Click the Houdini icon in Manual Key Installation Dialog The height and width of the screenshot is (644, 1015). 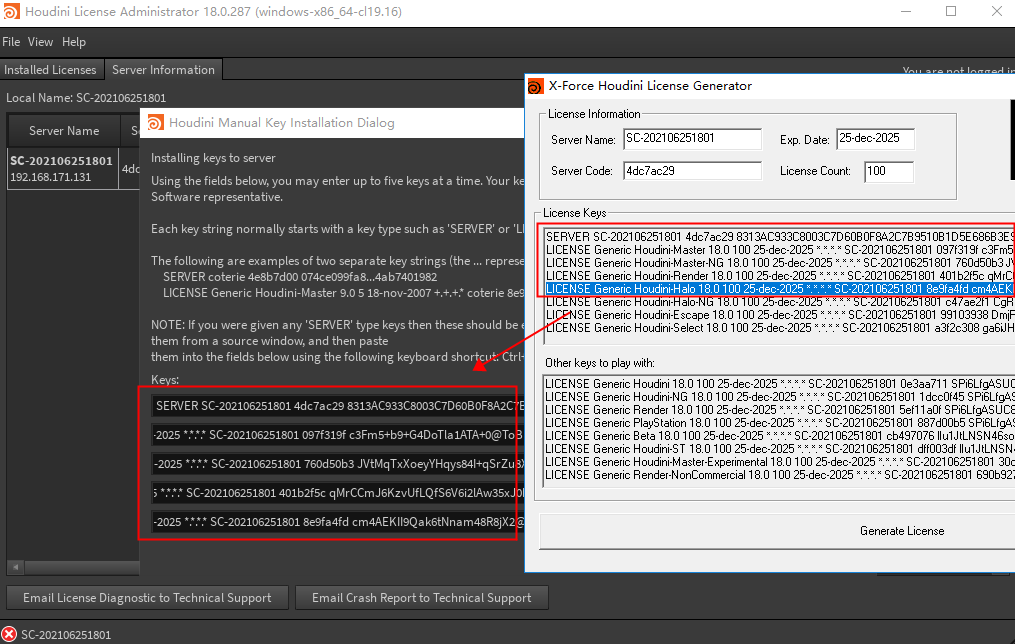click(155, 122)
